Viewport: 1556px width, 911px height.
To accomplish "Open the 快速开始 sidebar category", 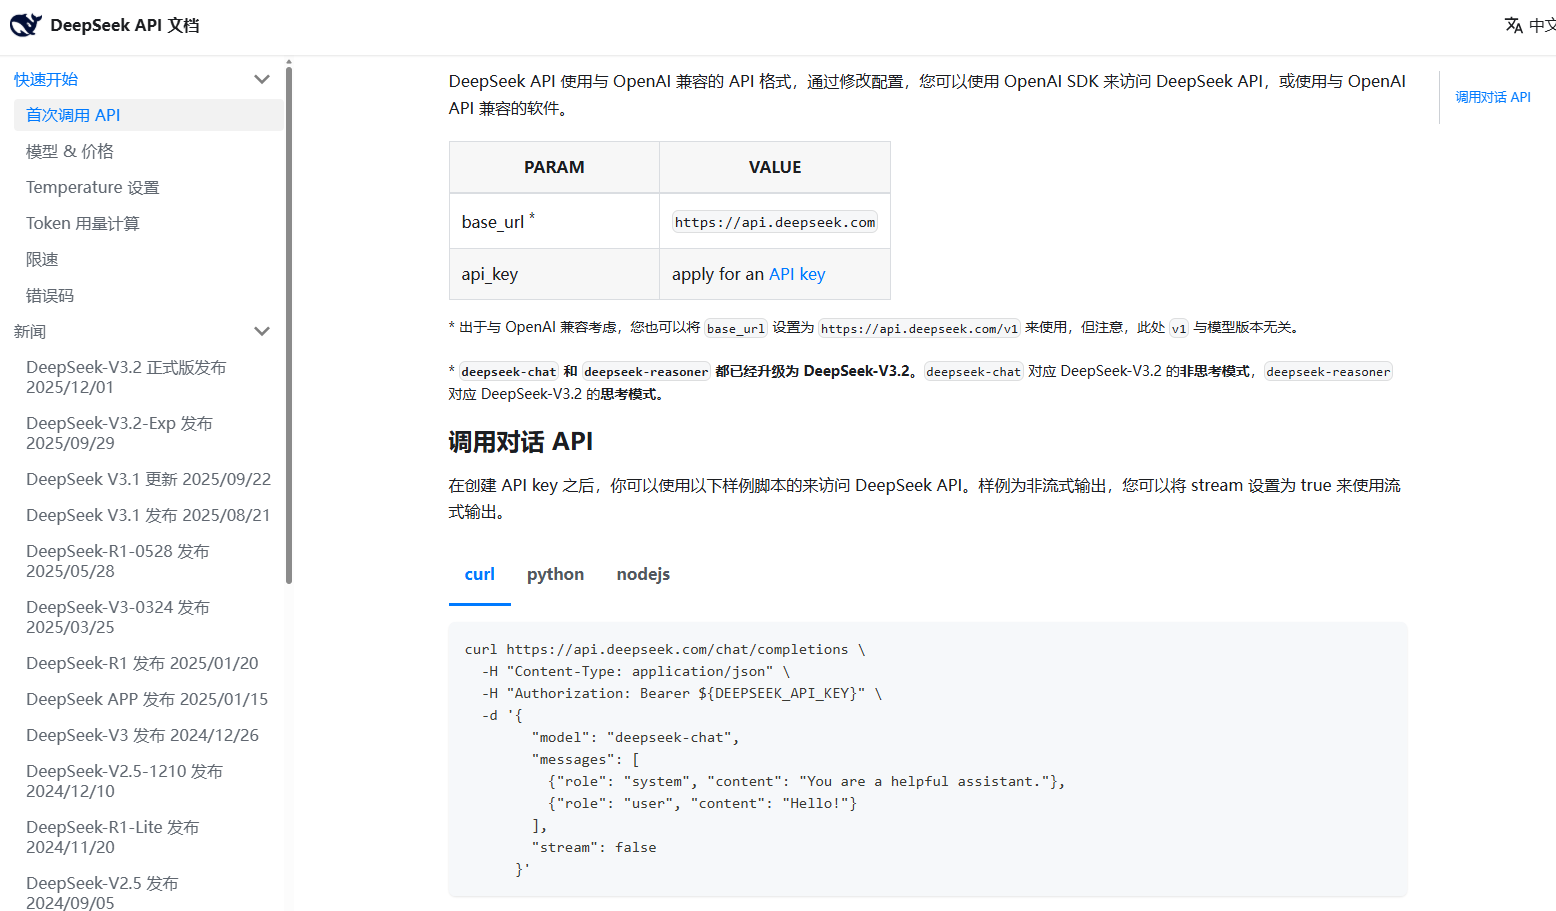I will (x=46, y=79).
